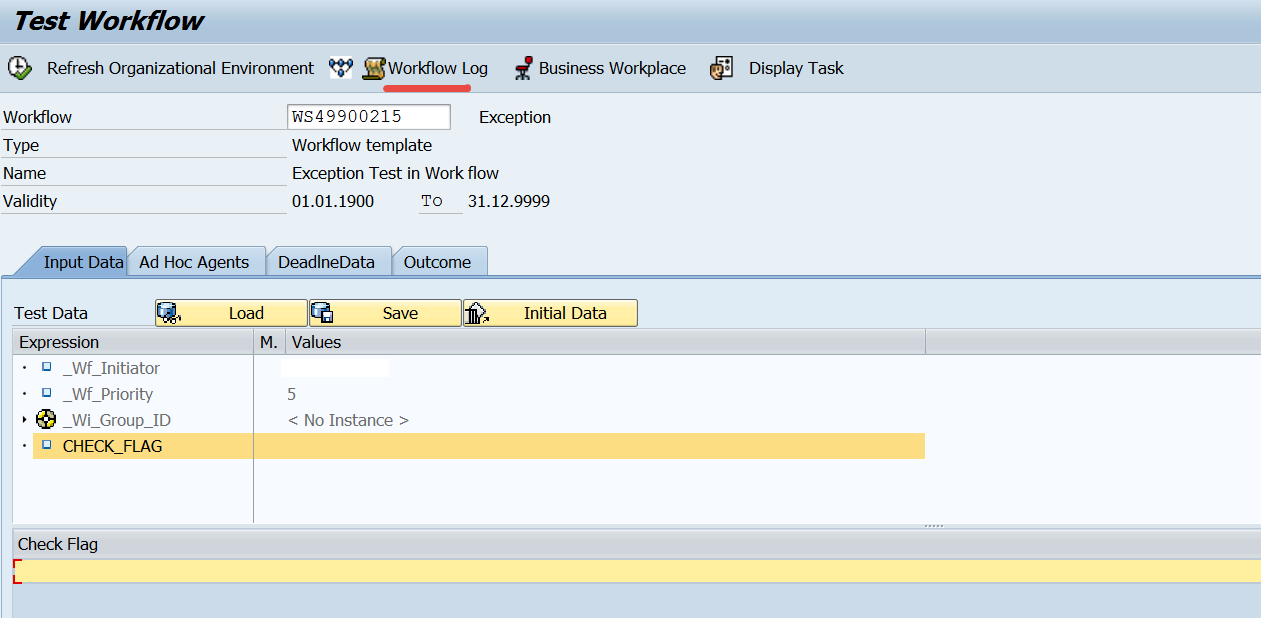Click the Business Workplace chair icon
This screenshot has width=1261, height=618.
pos(523,69)
